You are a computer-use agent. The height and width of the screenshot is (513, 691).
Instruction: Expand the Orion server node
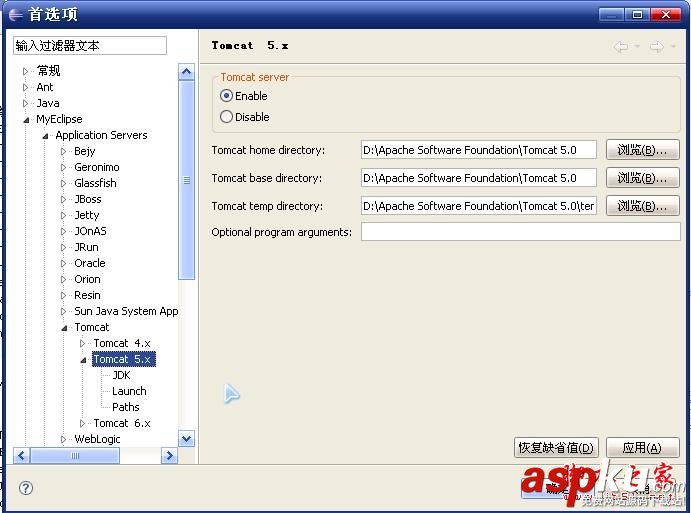click(63, 279)
